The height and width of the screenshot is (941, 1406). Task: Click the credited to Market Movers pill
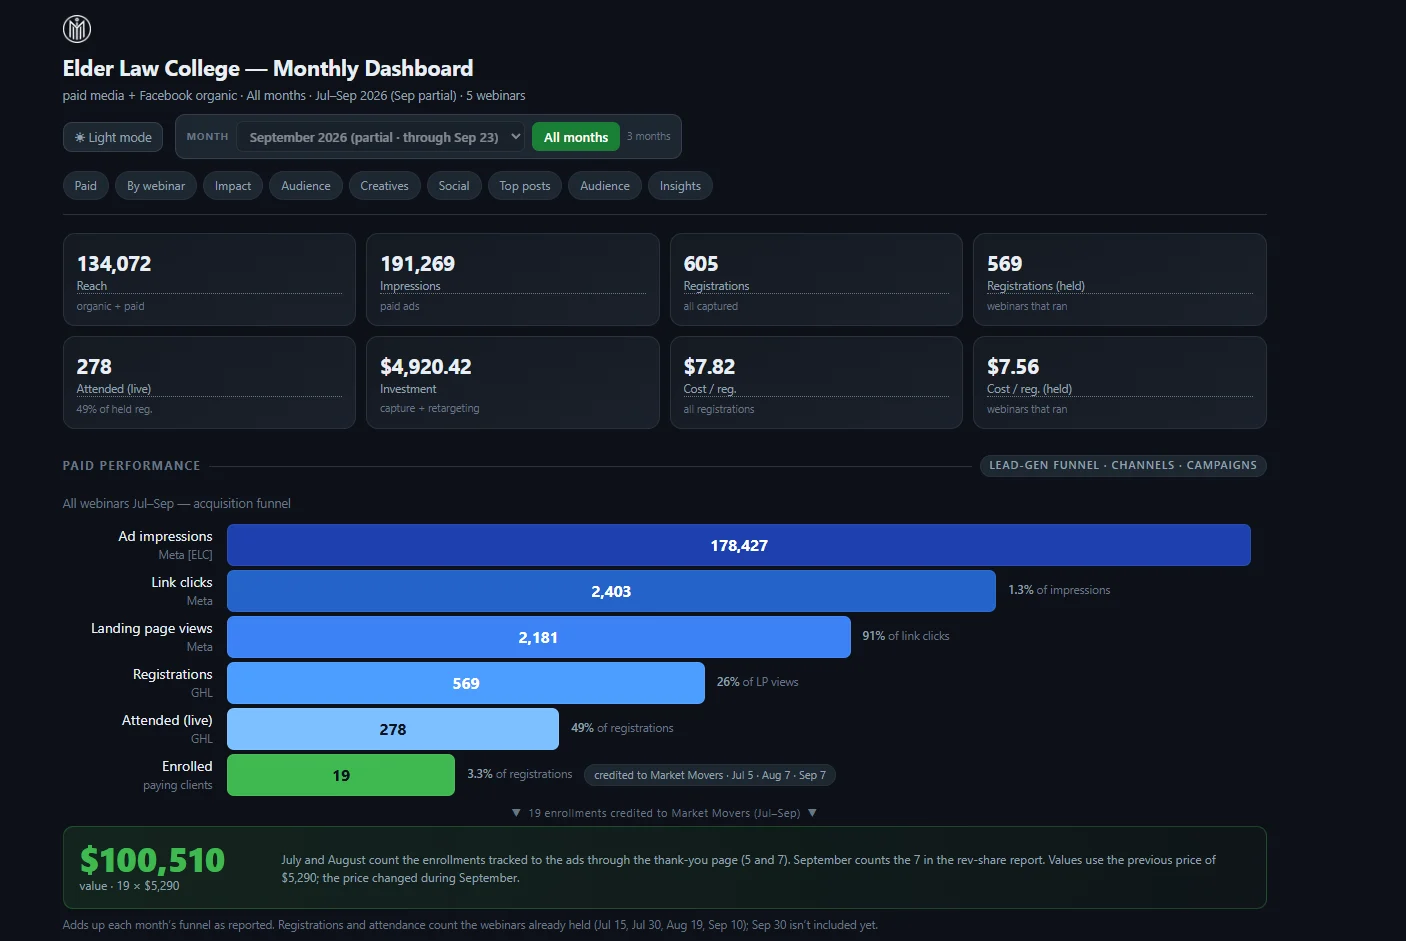tap(710, 775)
